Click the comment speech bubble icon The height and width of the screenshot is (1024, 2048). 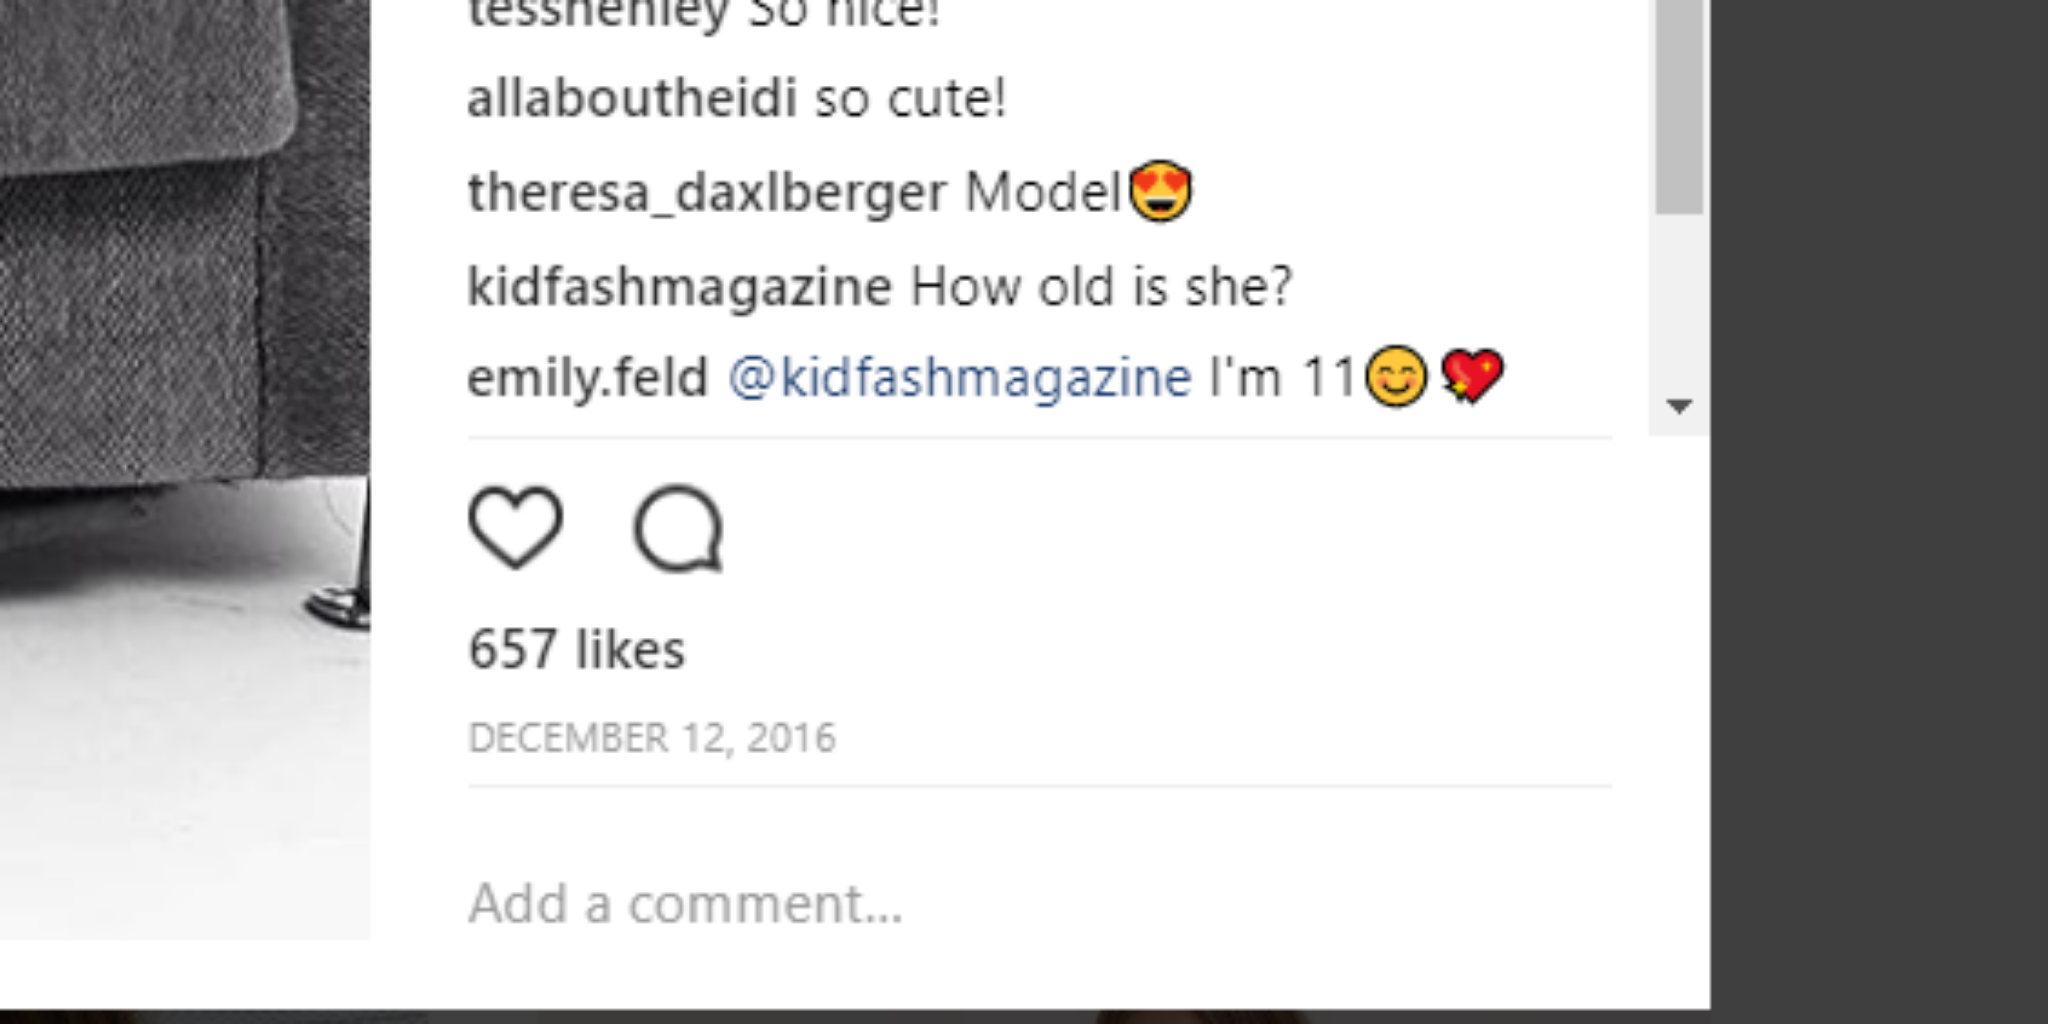[678, 527]
